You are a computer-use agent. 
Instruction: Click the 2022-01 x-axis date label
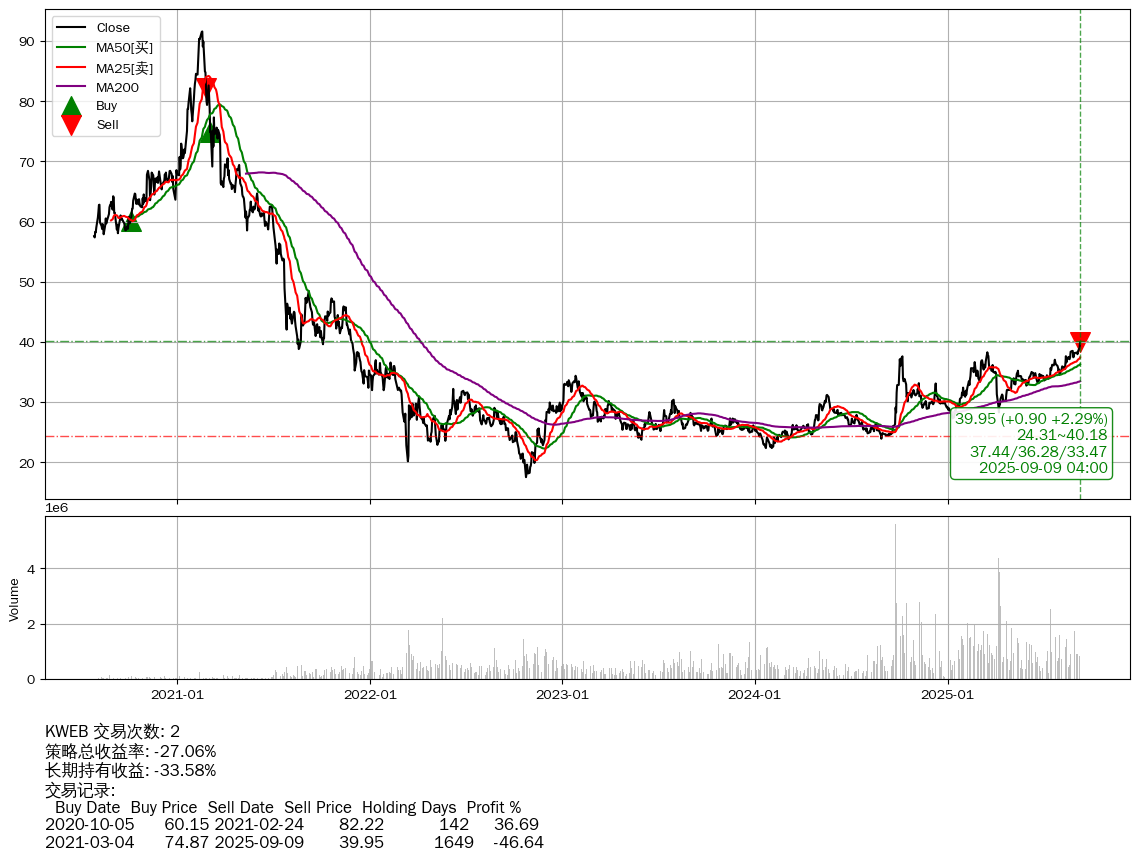[370, 694]
